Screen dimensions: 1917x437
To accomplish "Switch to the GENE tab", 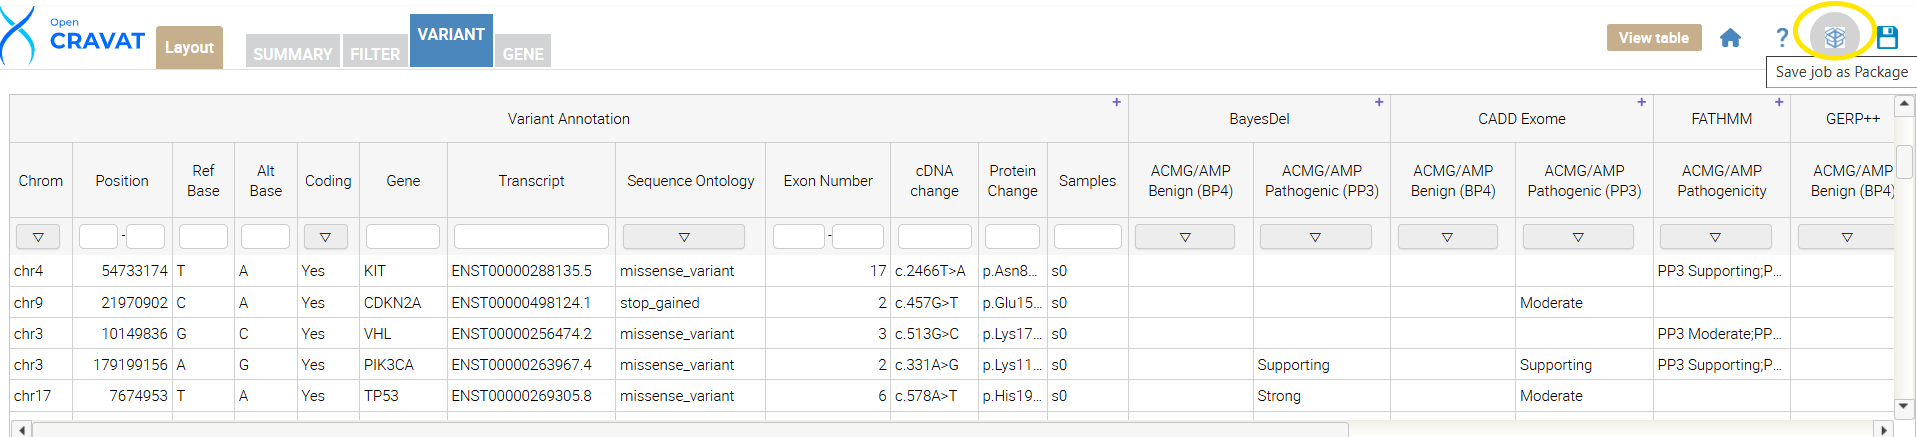I will click(x=523, y=53).
